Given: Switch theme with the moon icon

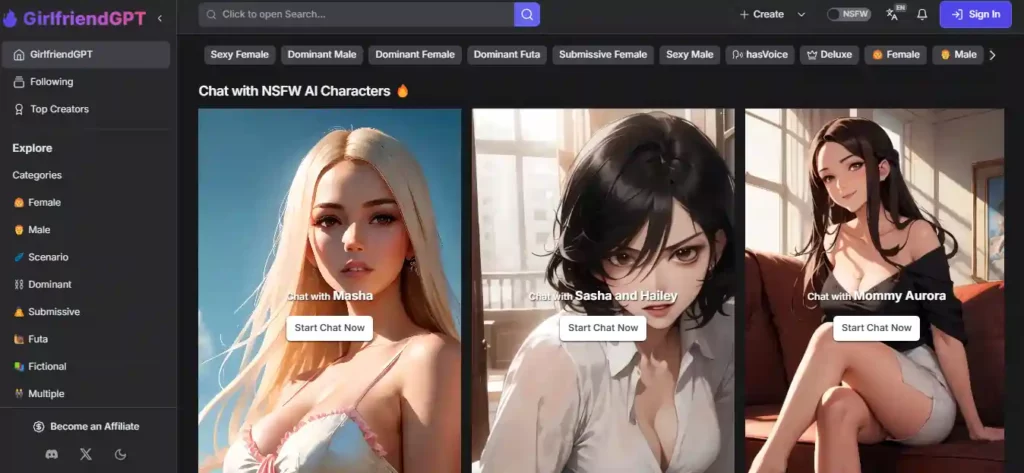Looking at the screenshot, I should (x=120, y=454).
